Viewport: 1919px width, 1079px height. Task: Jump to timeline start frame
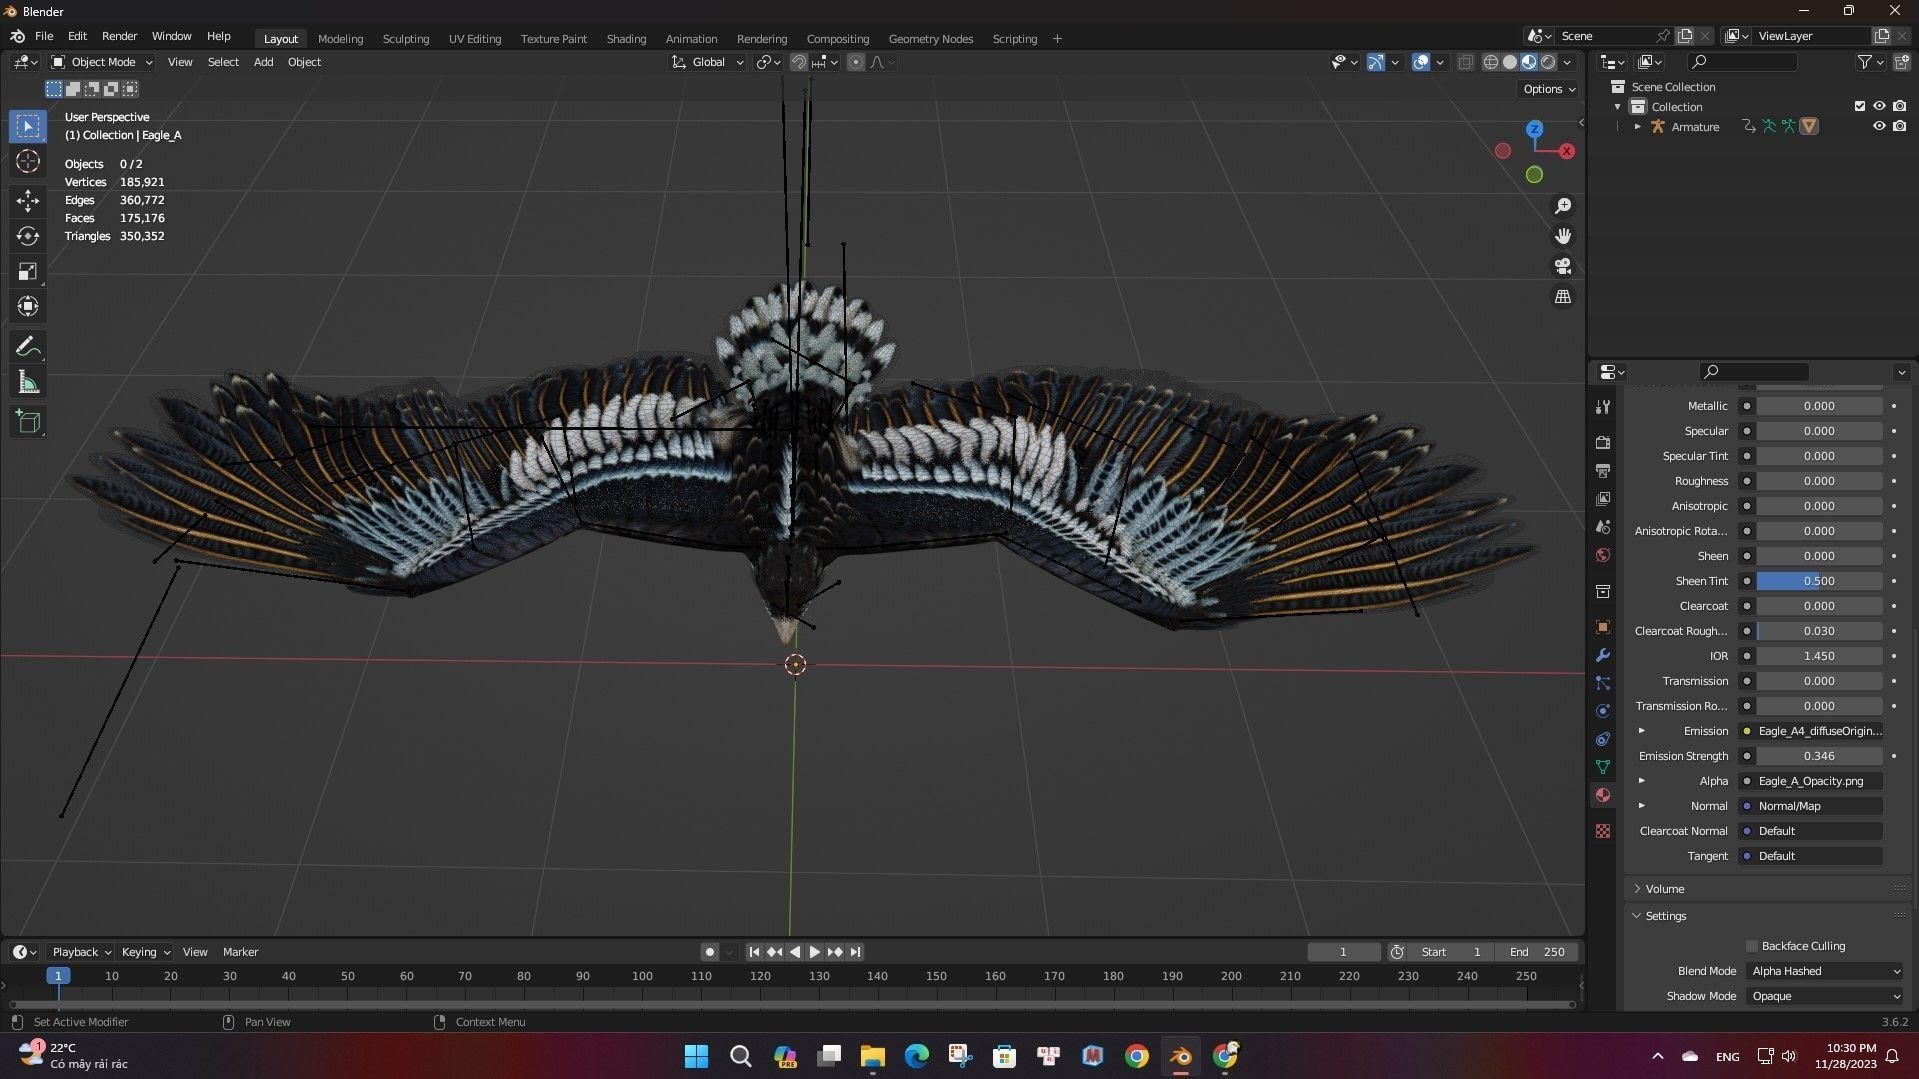coord(754,952)
